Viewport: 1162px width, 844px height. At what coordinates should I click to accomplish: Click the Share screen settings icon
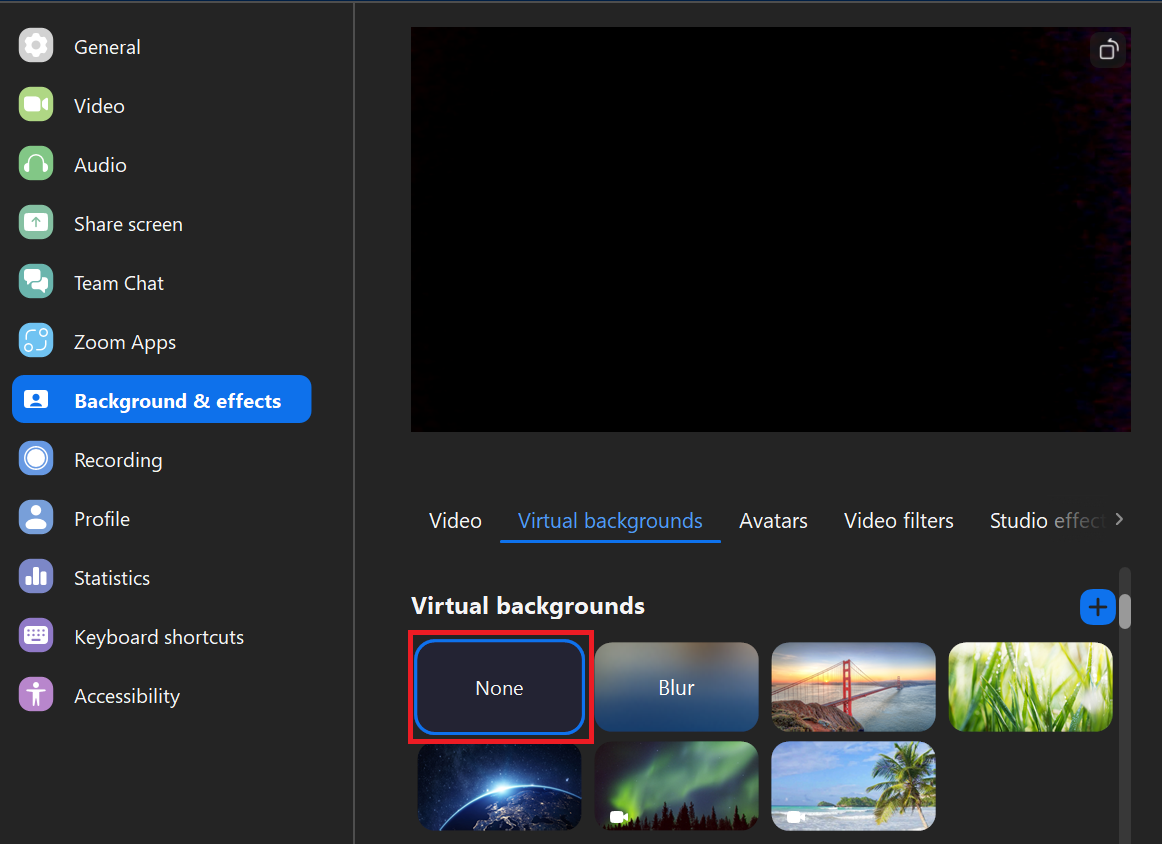pos(35,223)
